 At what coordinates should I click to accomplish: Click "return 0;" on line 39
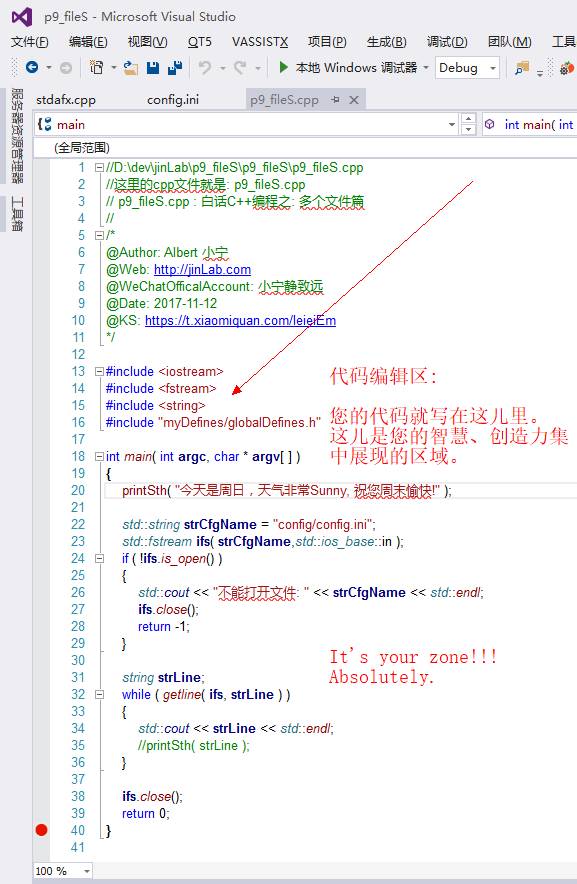tap(146, 814)
